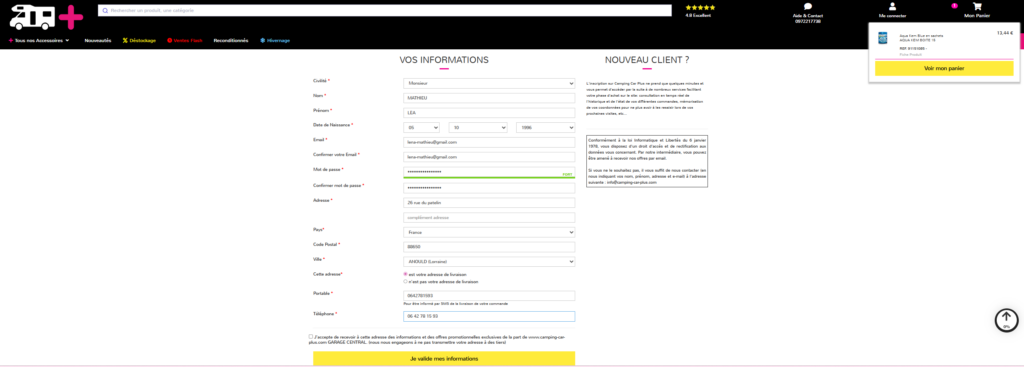
Task: Select 'n'est pas votre adresse de livraison' radio
Action: pyautogui.click(x=406, y=281)
